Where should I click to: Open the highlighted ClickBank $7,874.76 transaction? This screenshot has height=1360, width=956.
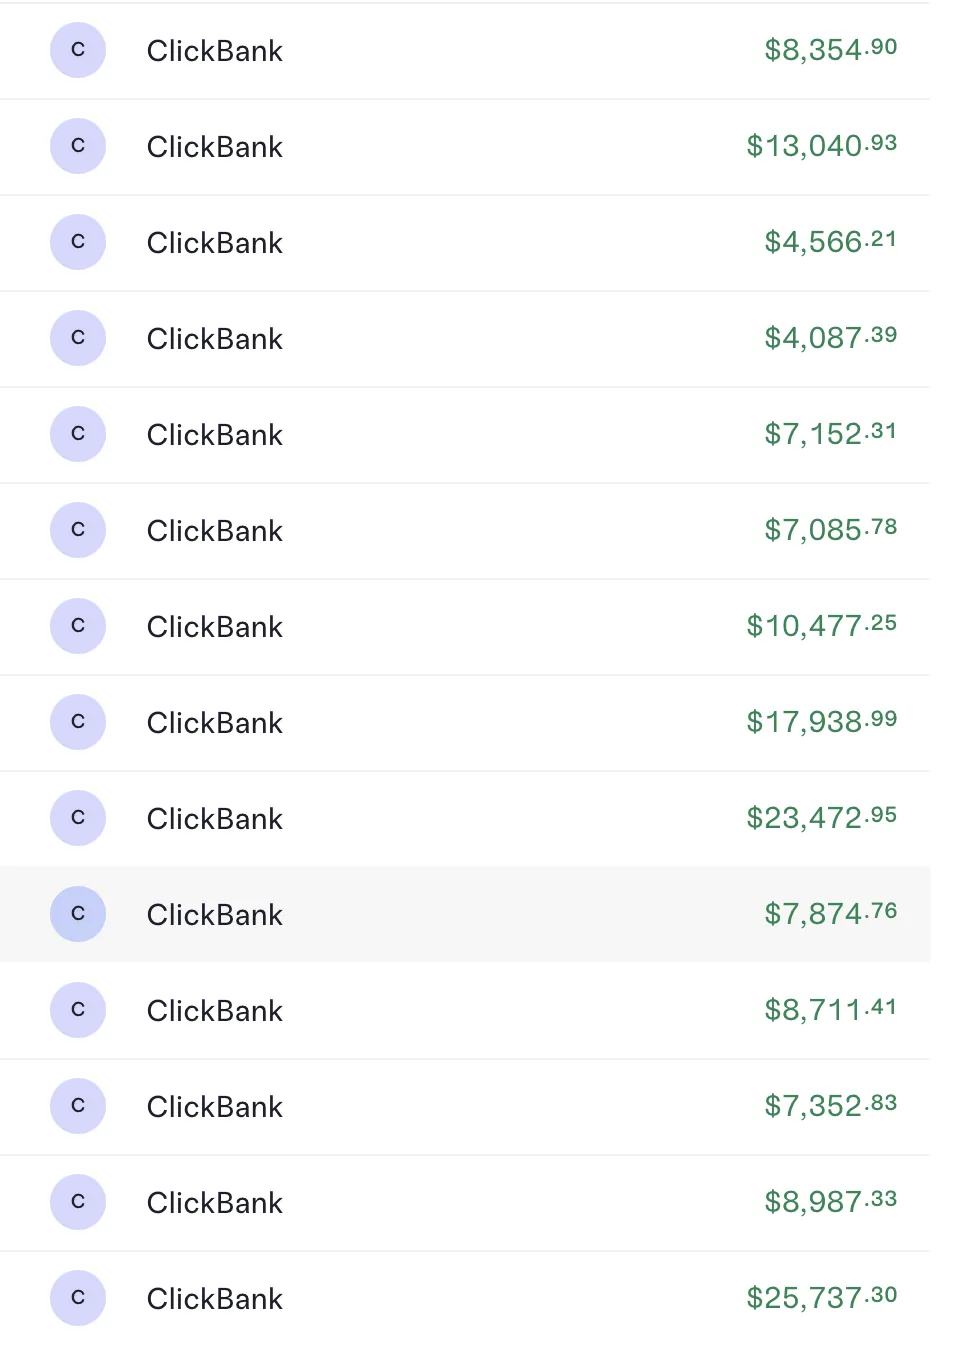point(465,915)
